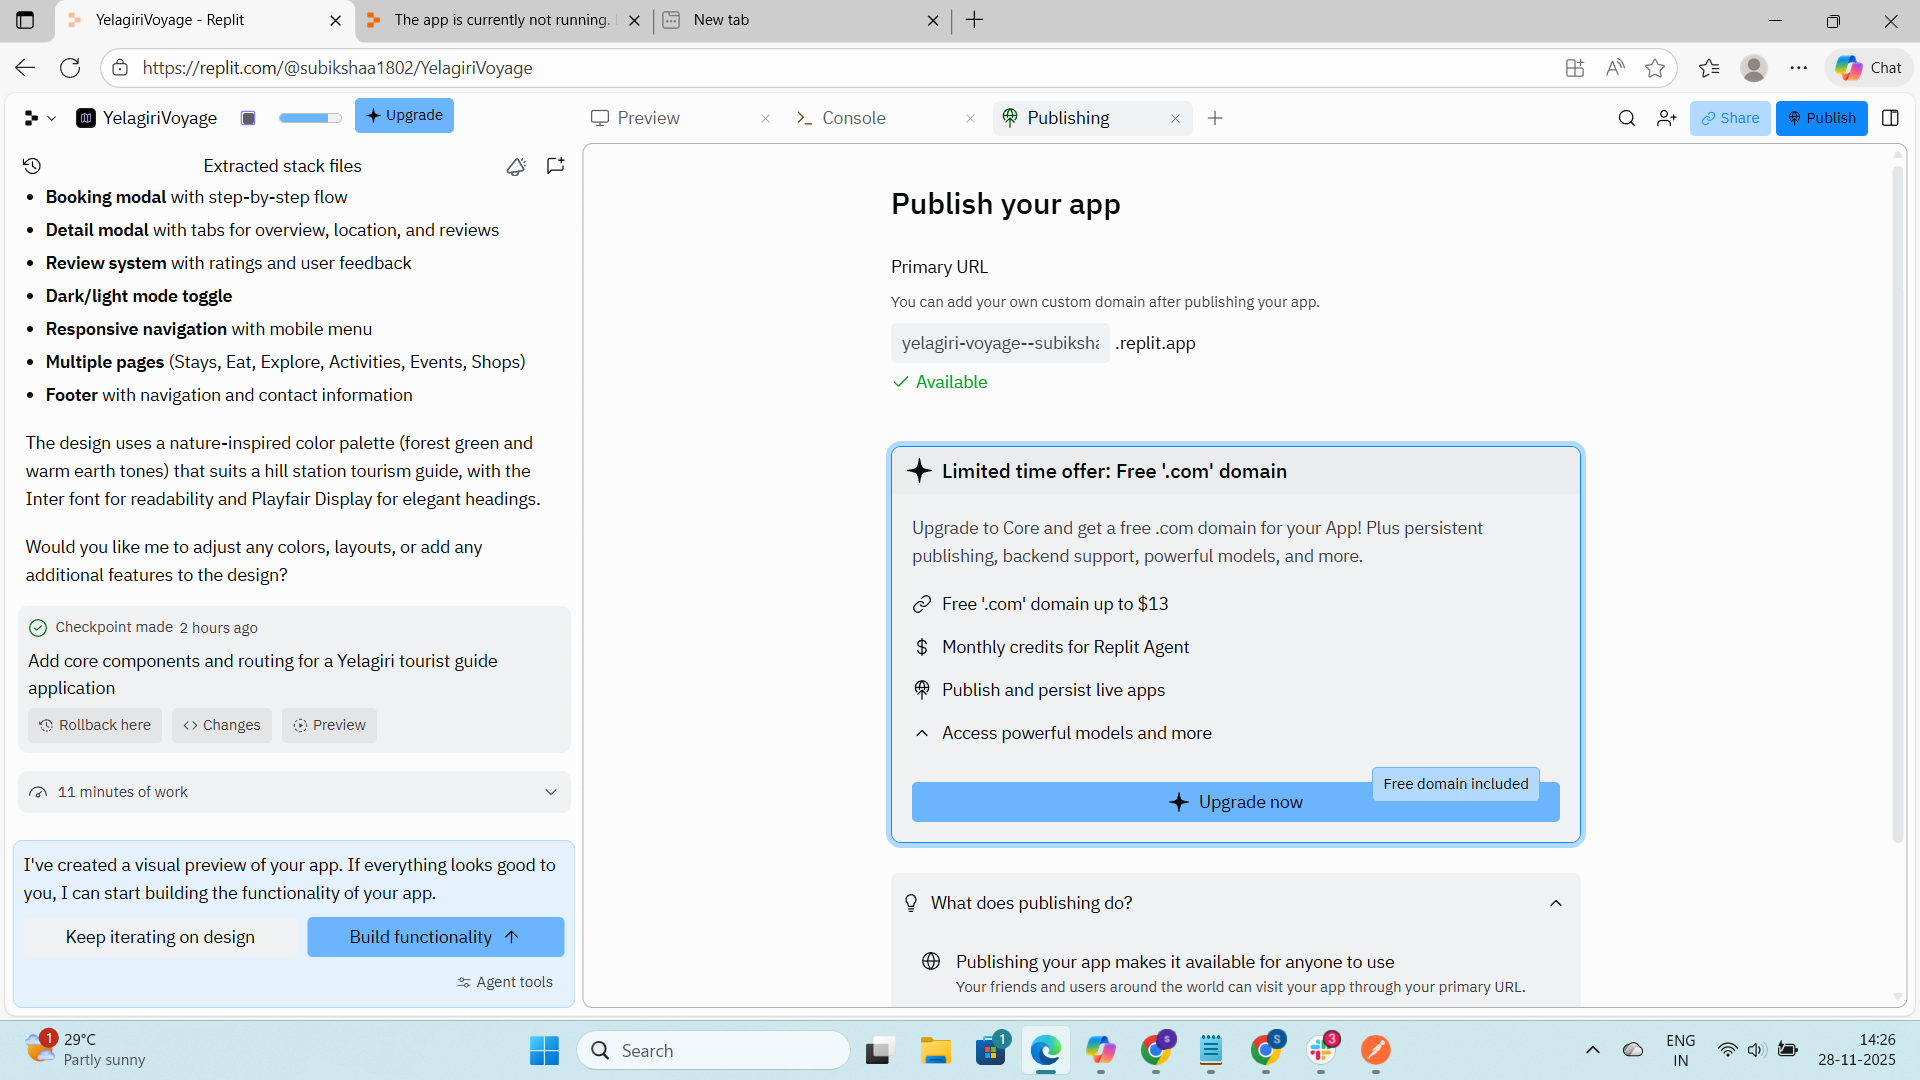Click the usage progress bar near Upgrade

[309, 118]
